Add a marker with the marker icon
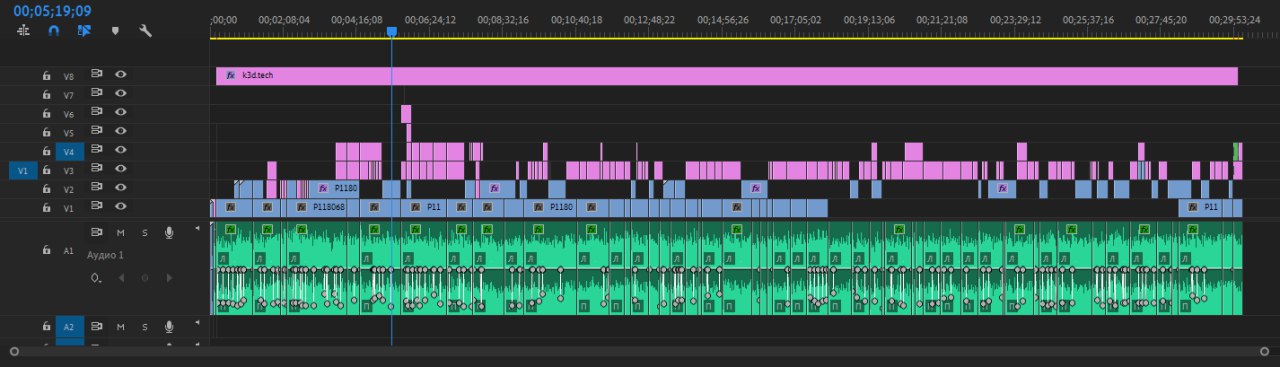The image size is (1280, 367). (115, 30)
